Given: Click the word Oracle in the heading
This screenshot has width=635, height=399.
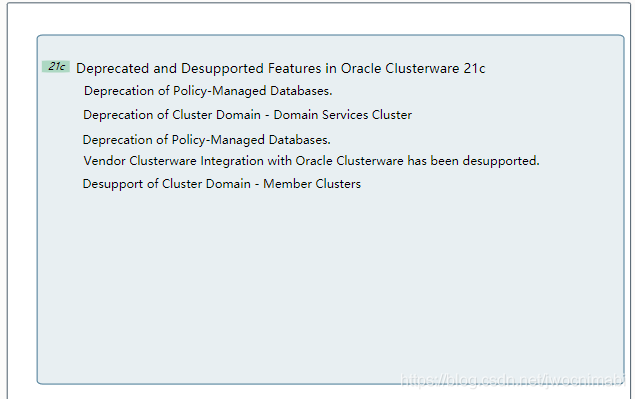Looking at the screenshot, I should click(x=361, y=68).
